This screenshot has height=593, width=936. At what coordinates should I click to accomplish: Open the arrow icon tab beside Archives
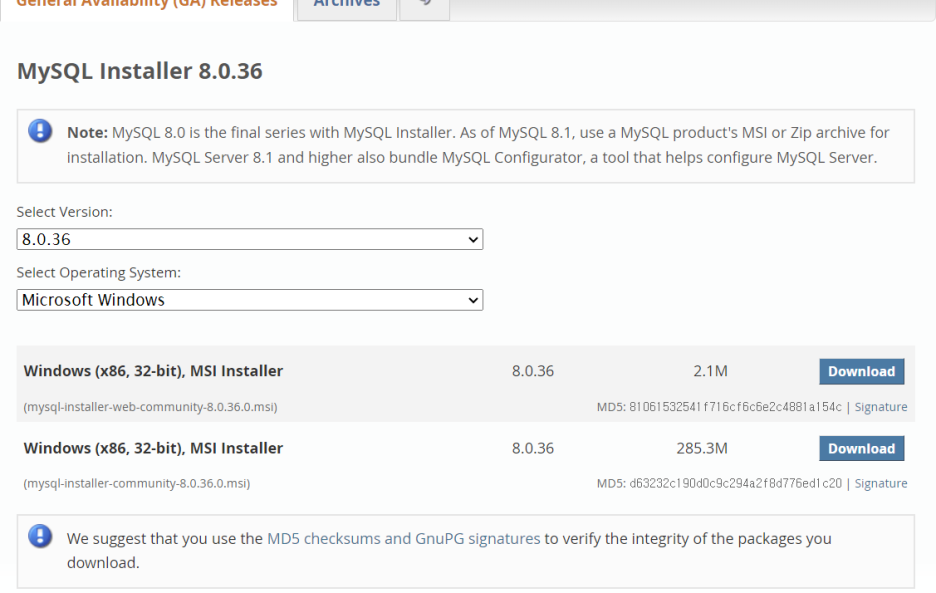[x=424, y=5]
